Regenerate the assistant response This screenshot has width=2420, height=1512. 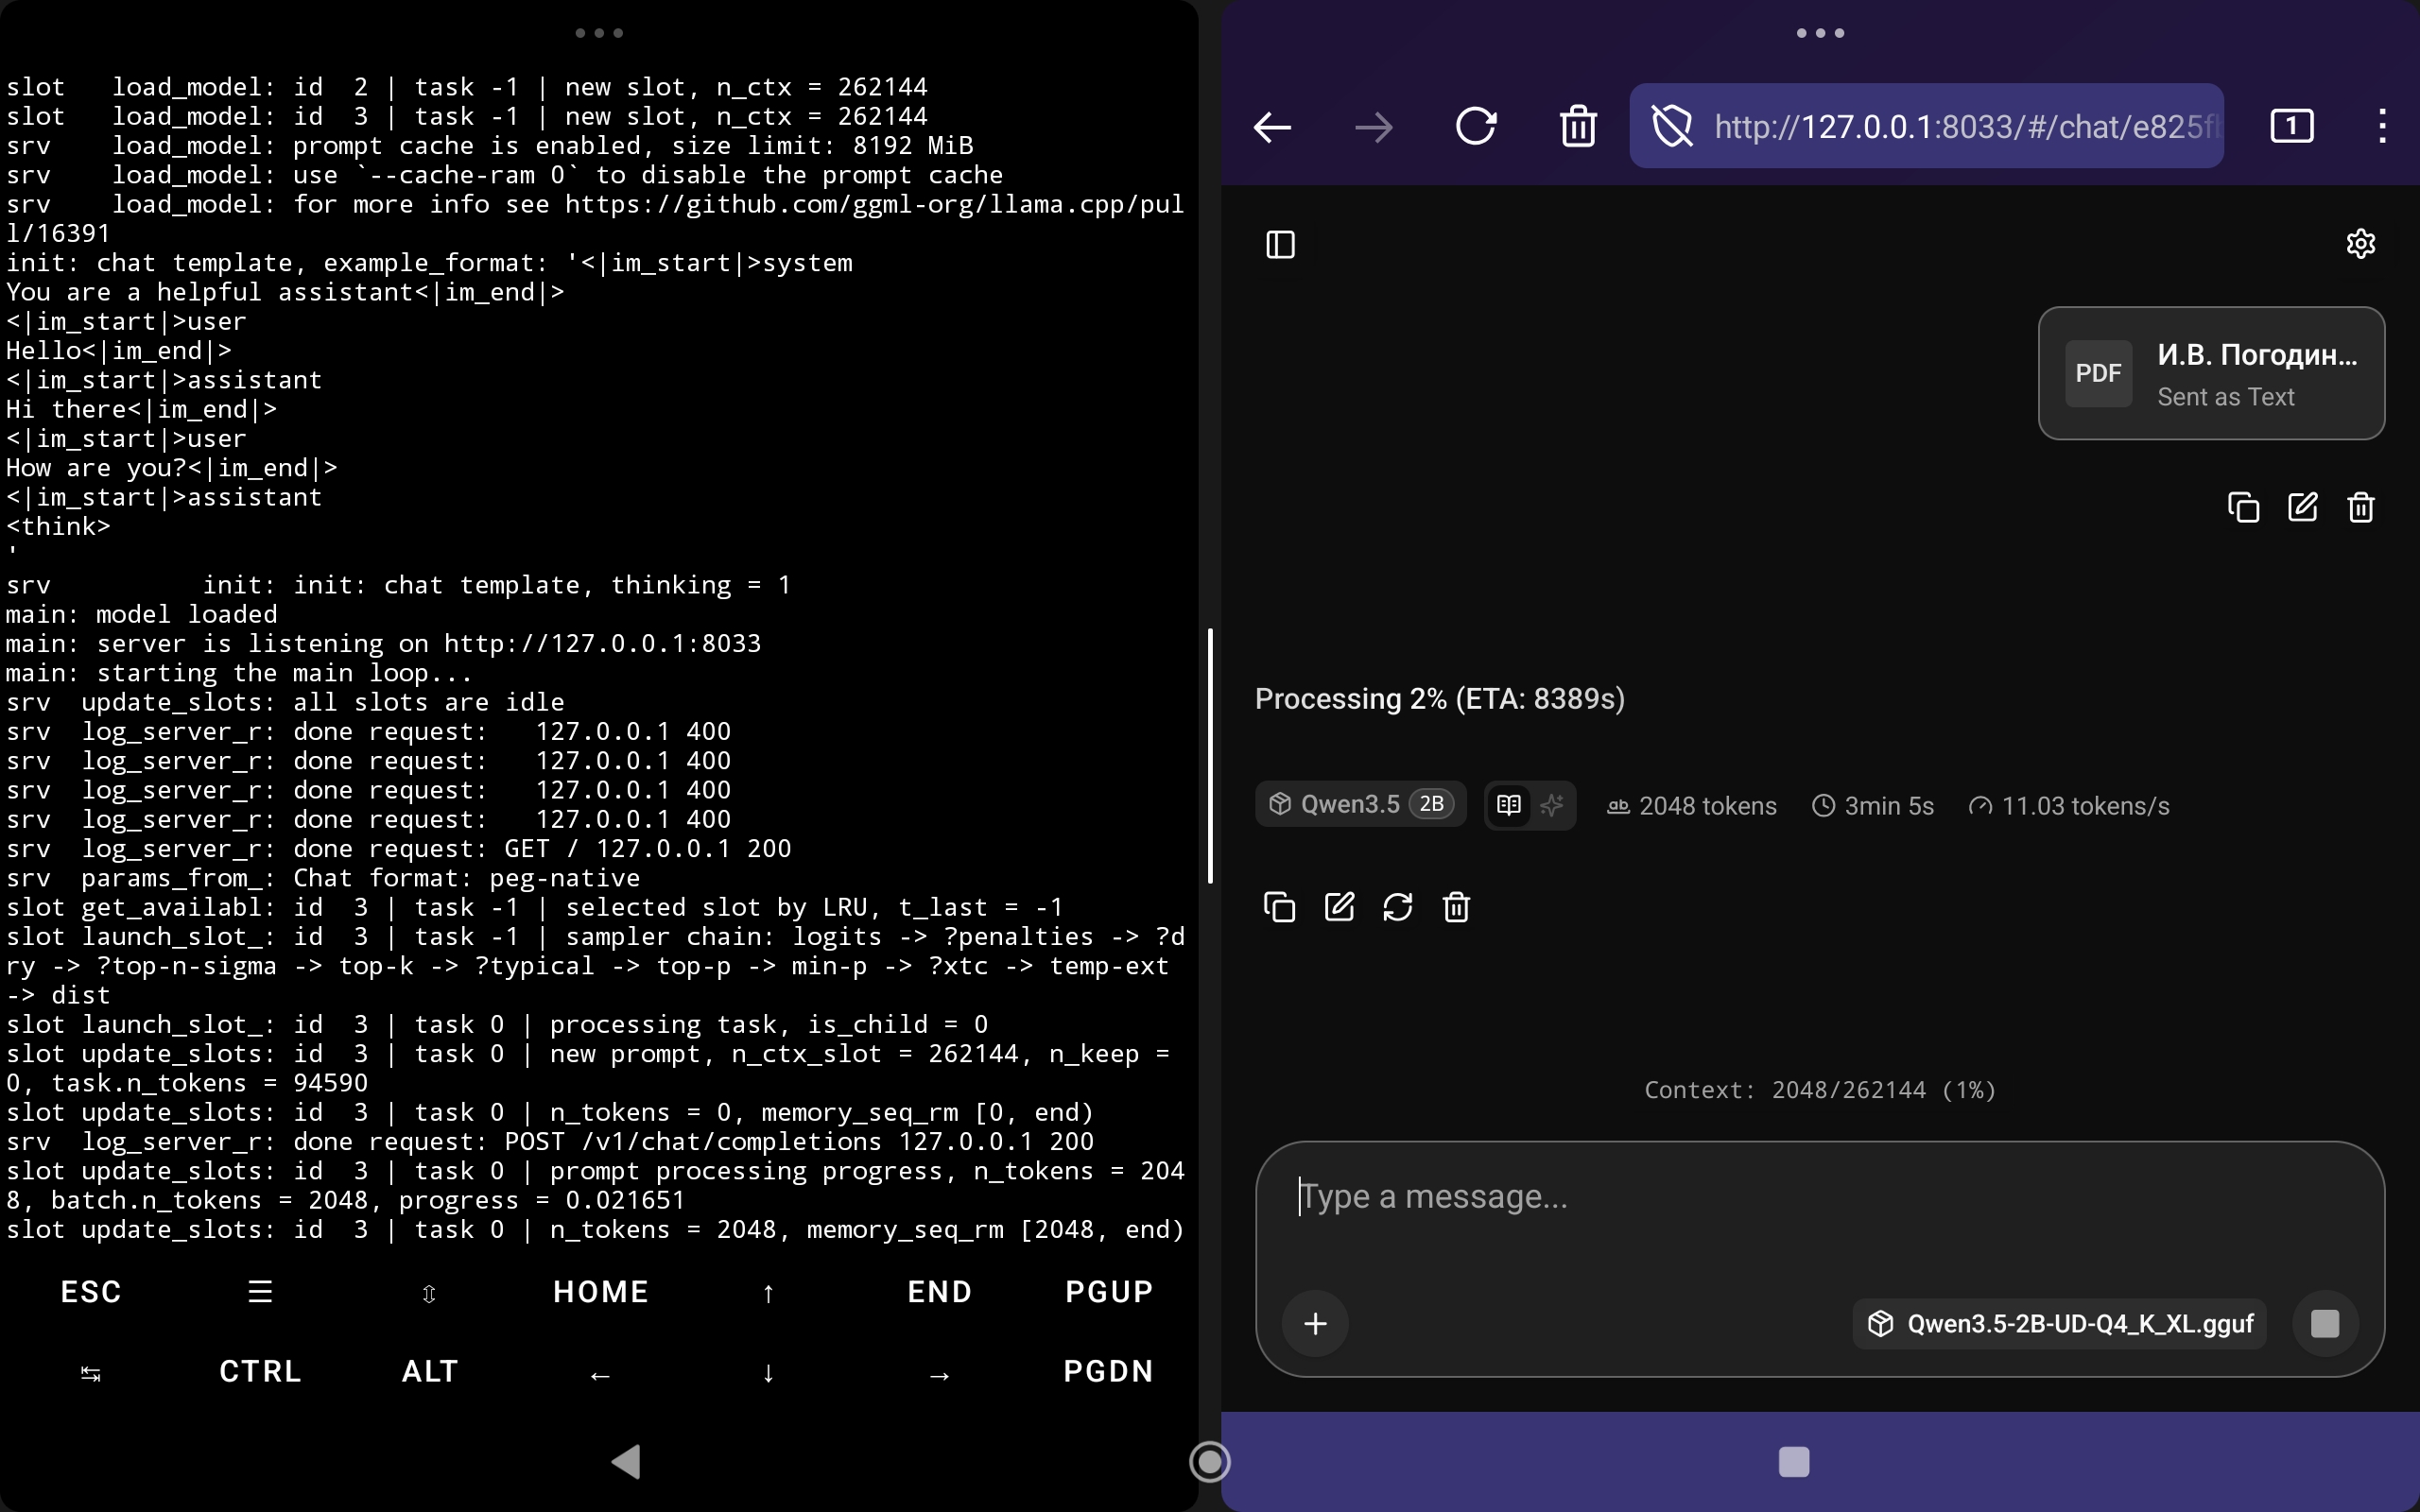[x=1398, y=907]
